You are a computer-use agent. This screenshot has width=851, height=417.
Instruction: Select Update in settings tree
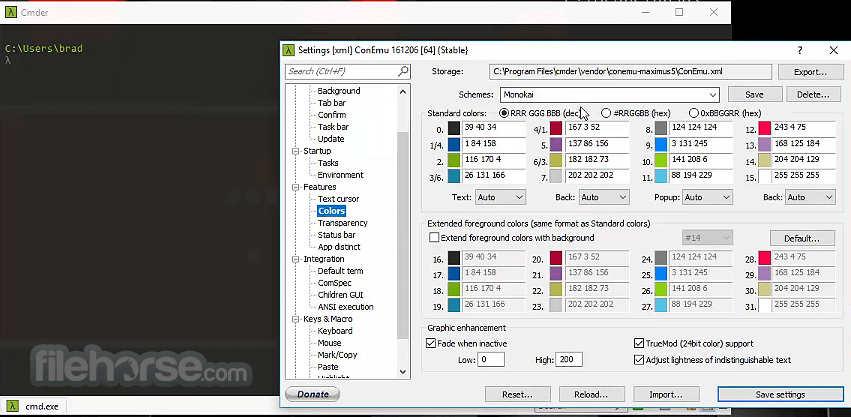[x=331, y=138]
